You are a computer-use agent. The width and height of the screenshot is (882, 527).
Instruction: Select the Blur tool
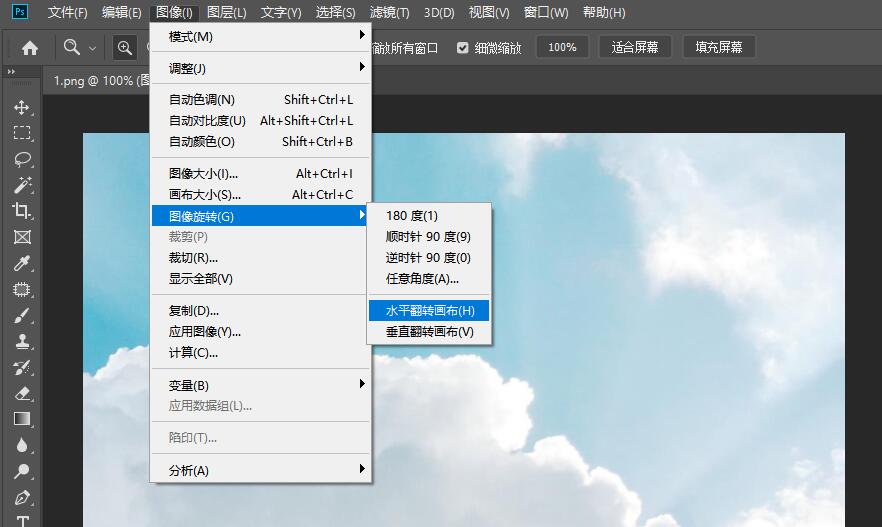(x=22, y=445)
